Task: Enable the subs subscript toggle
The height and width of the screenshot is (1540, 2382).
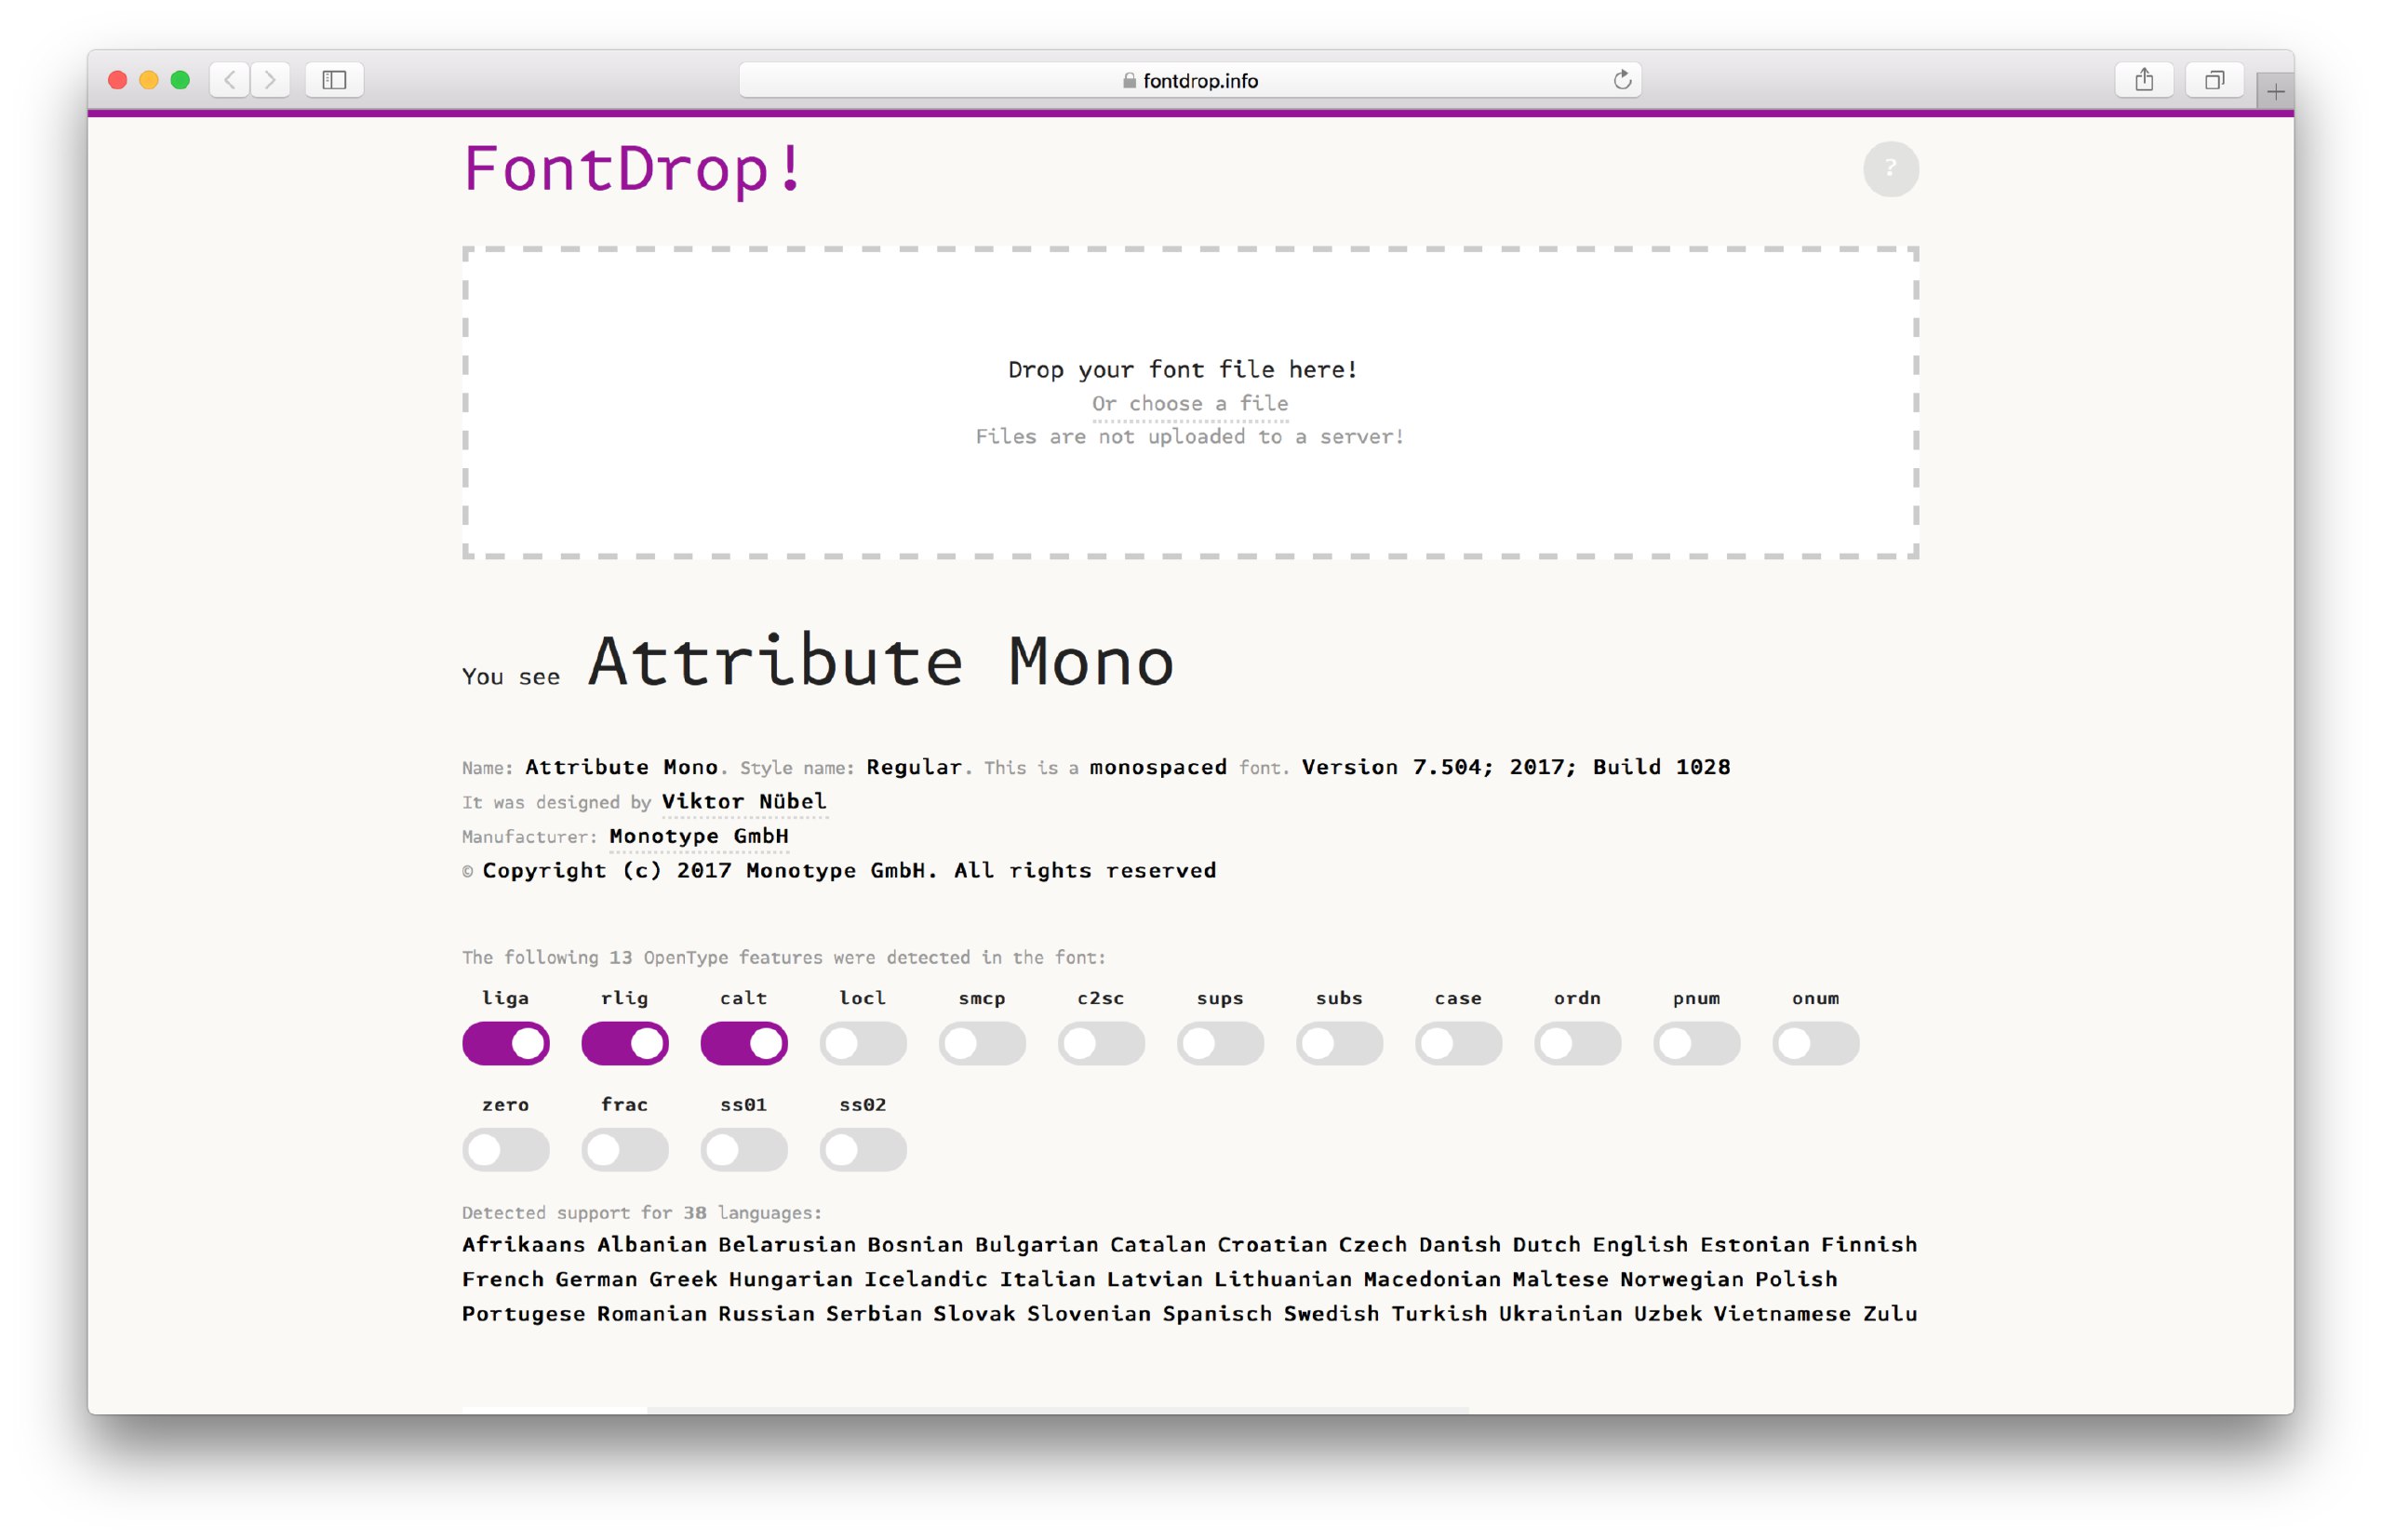Action: click(1339, 1043)
